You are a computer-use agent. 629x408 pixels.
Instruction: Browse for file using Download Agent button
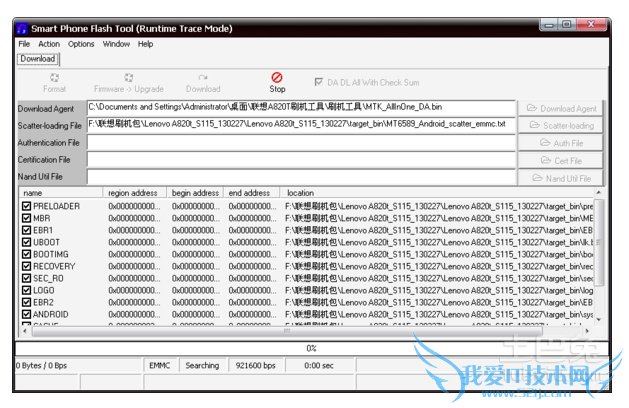coord(561,108)
